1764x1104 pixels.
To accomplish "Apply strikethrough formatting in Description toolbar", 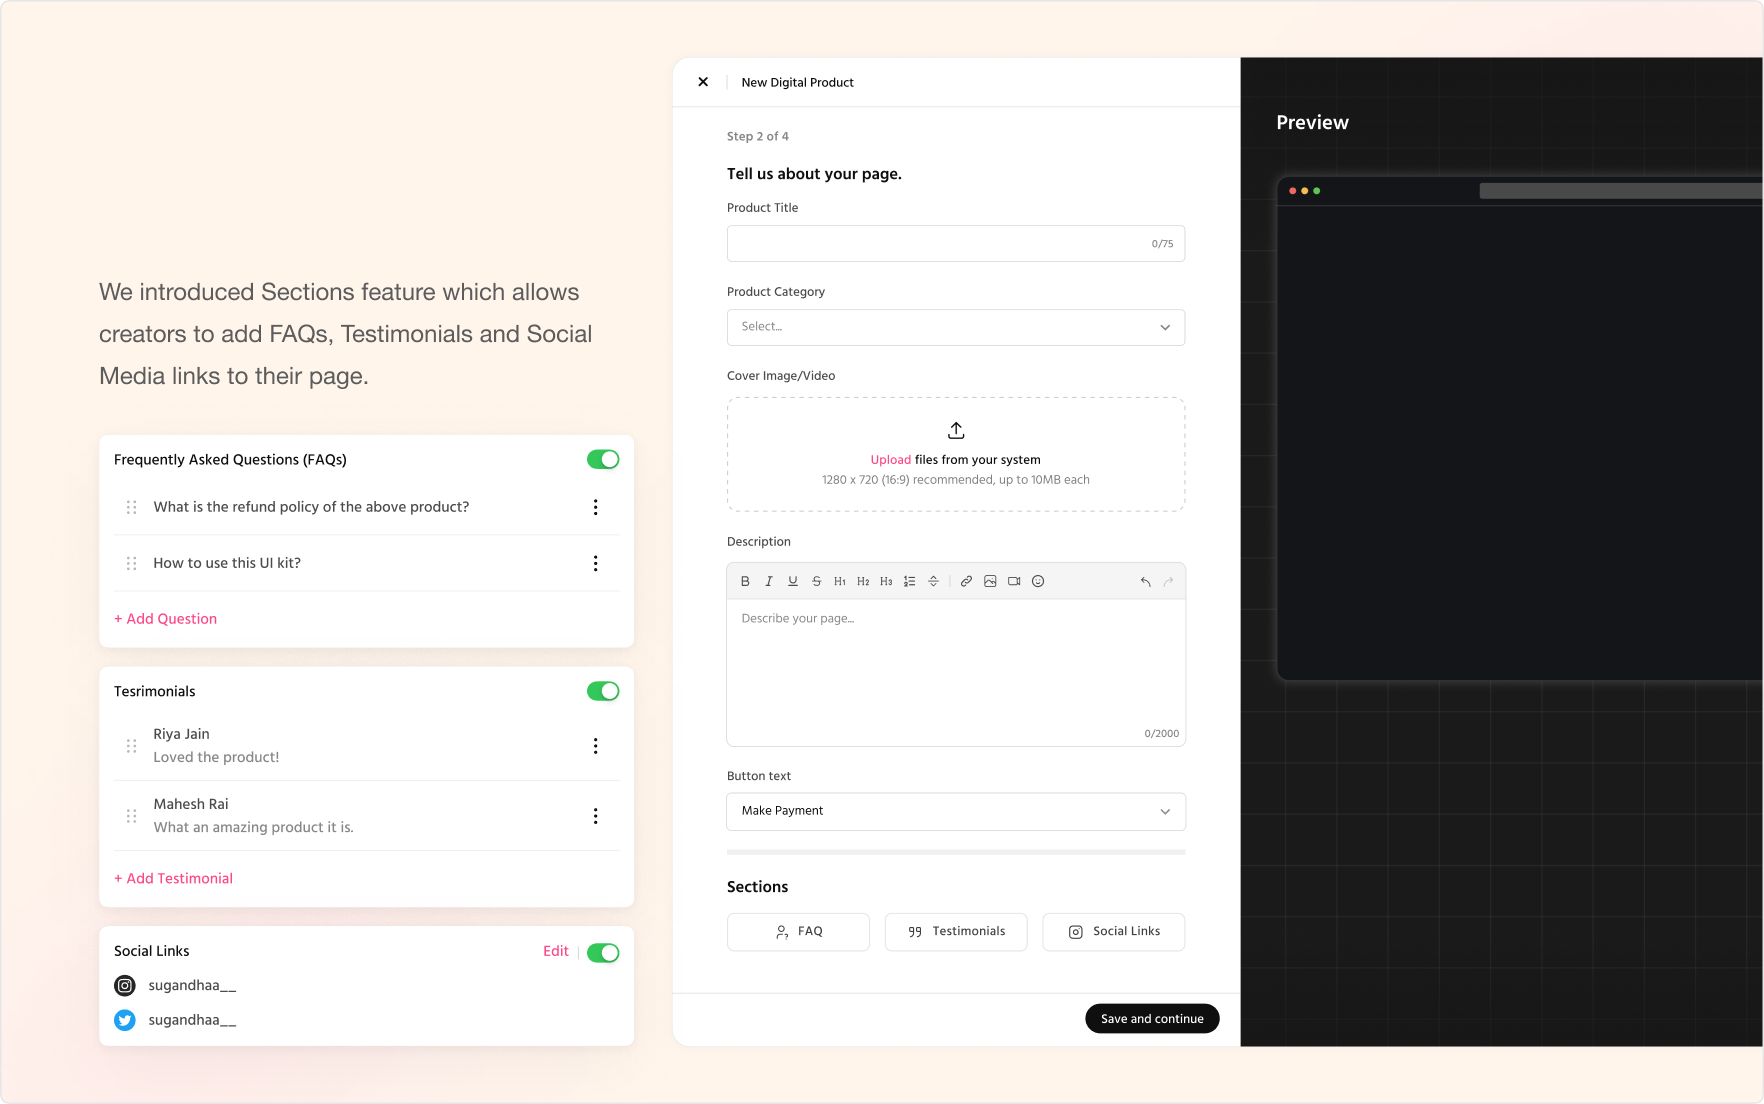I will coord(817,581).
